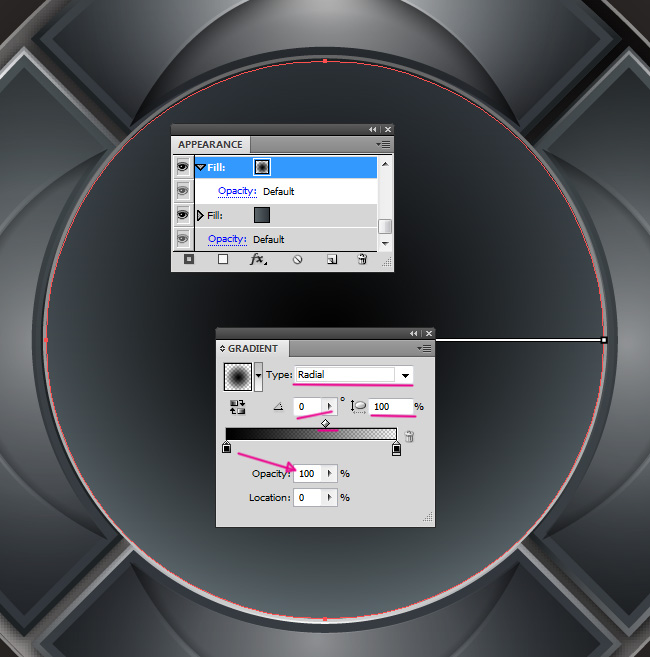Screen dimensions: 650x657
Task: Click the Opacity link under the first Fill
Action: (238, 191)
